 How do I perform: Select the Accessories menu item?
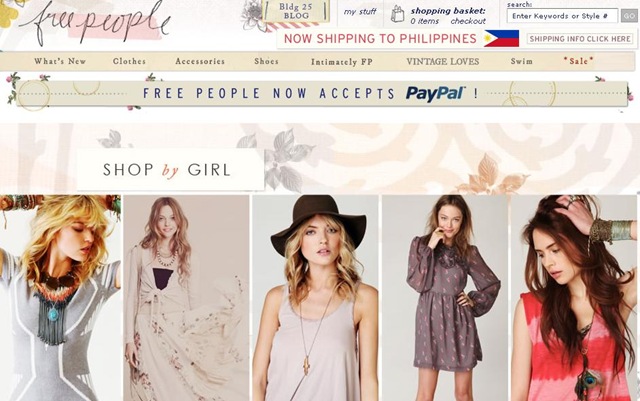[x=200, y=61]
